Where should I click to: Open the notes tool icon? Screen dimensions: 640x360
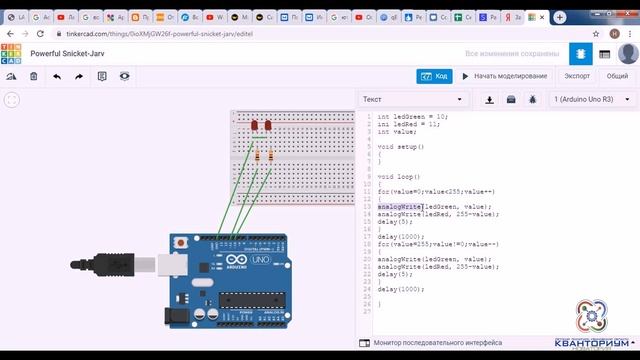coord(102,76)
